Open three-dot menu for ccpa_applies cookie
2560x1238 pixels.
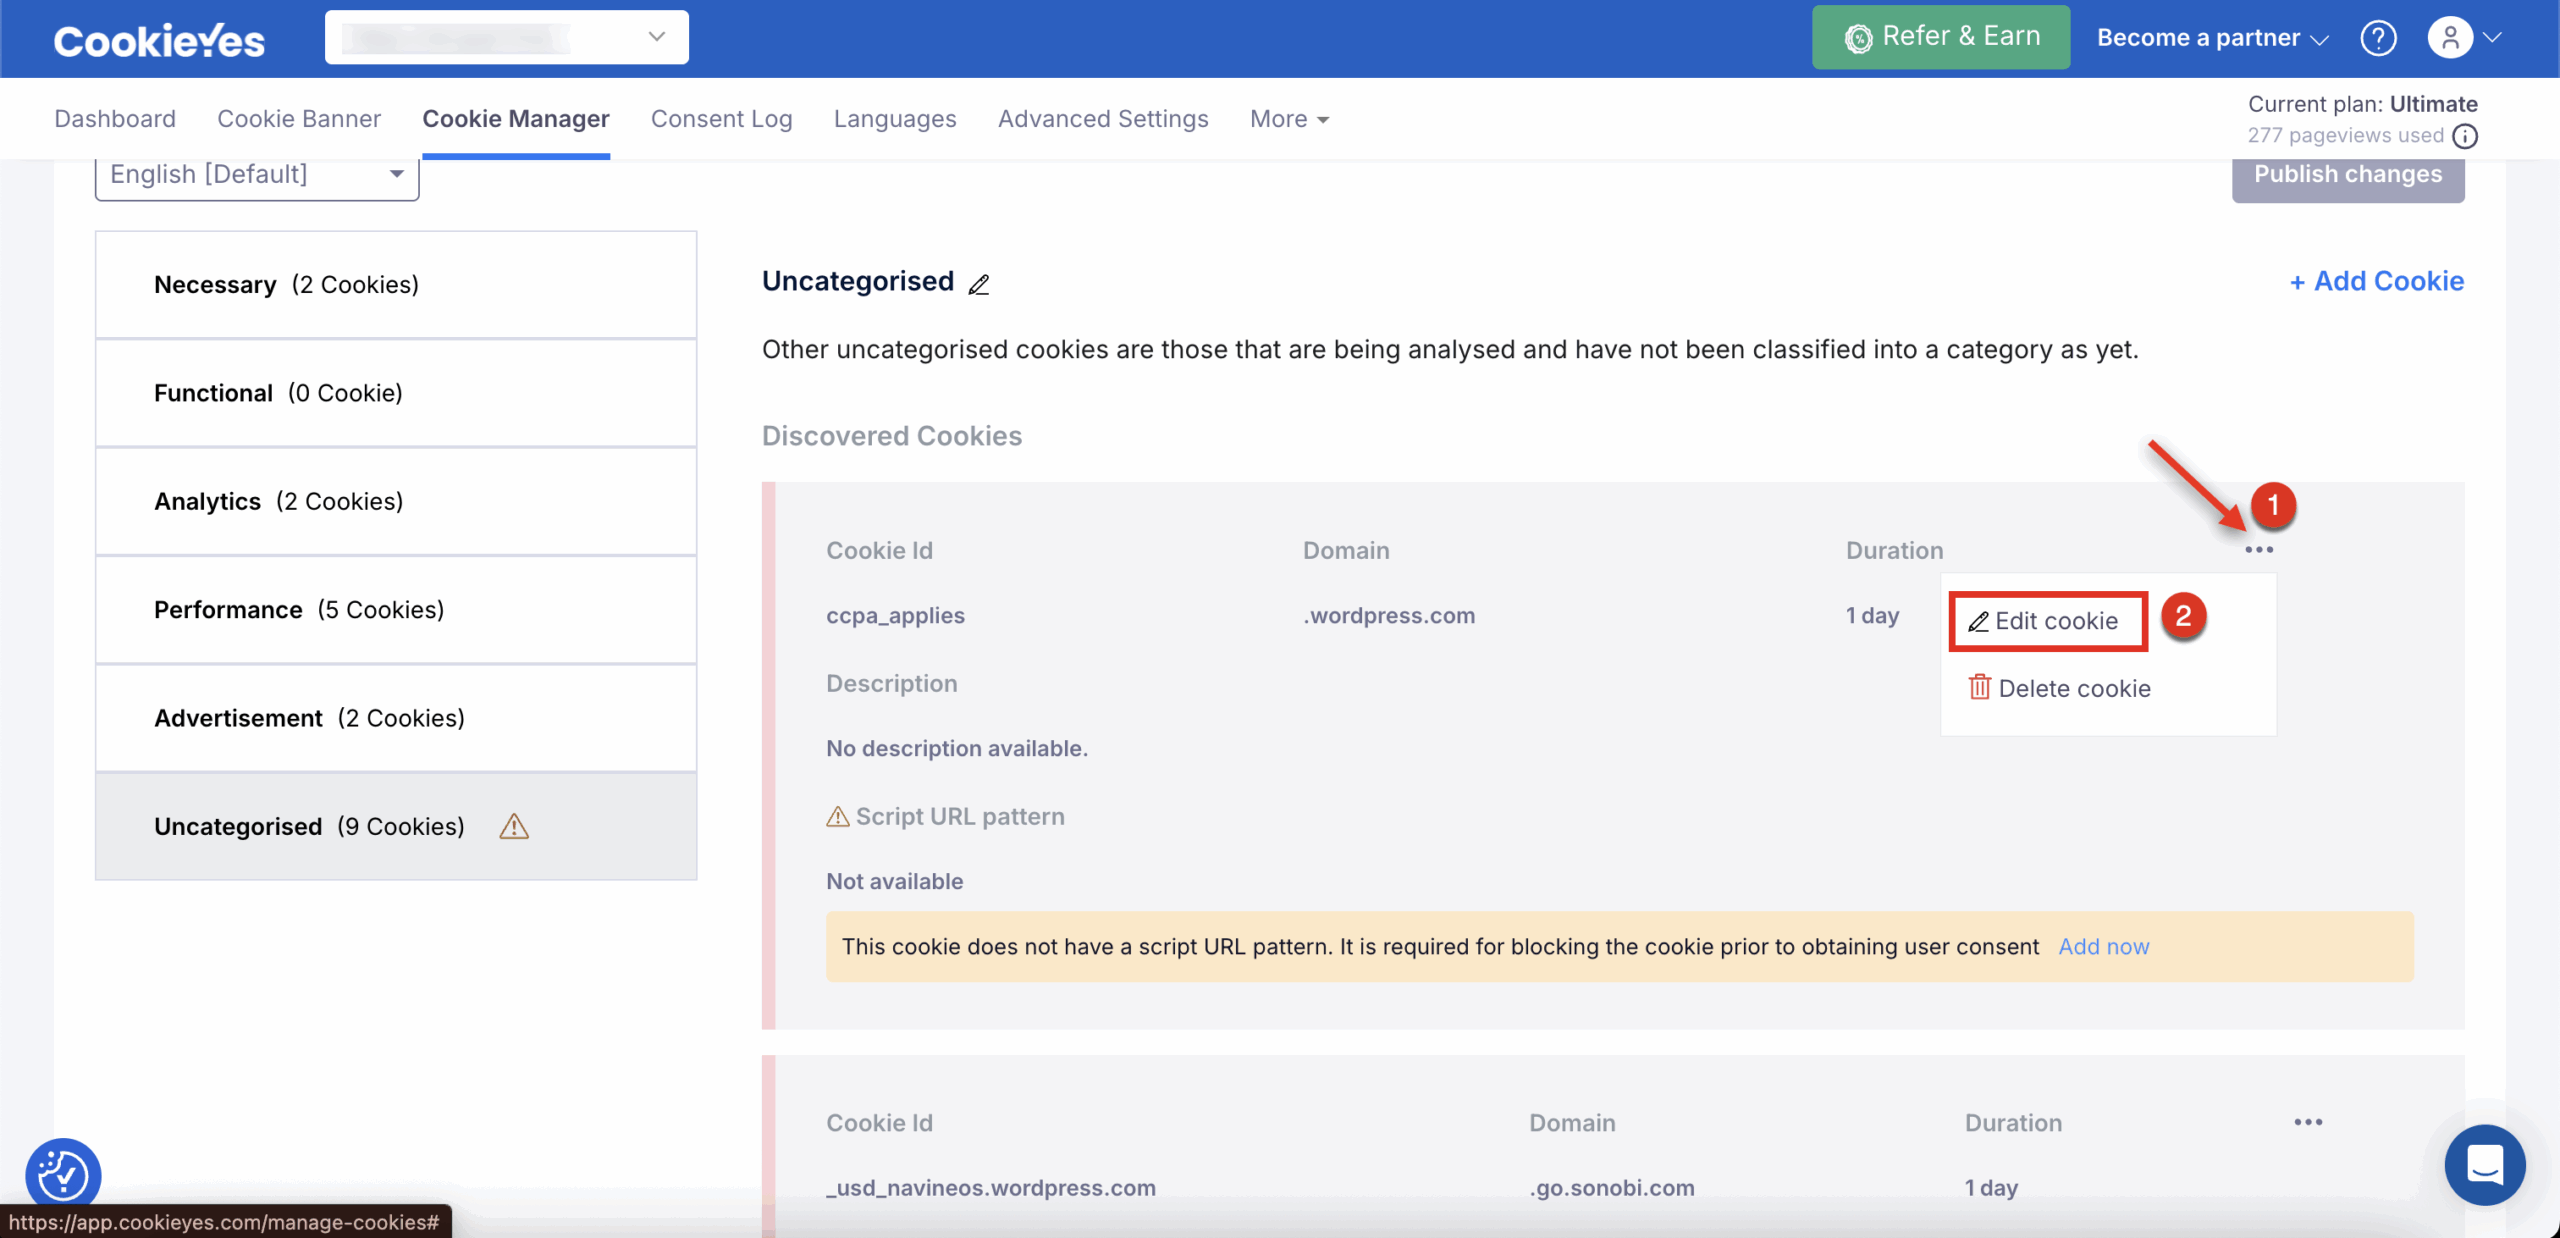[x=2258, y=550]
